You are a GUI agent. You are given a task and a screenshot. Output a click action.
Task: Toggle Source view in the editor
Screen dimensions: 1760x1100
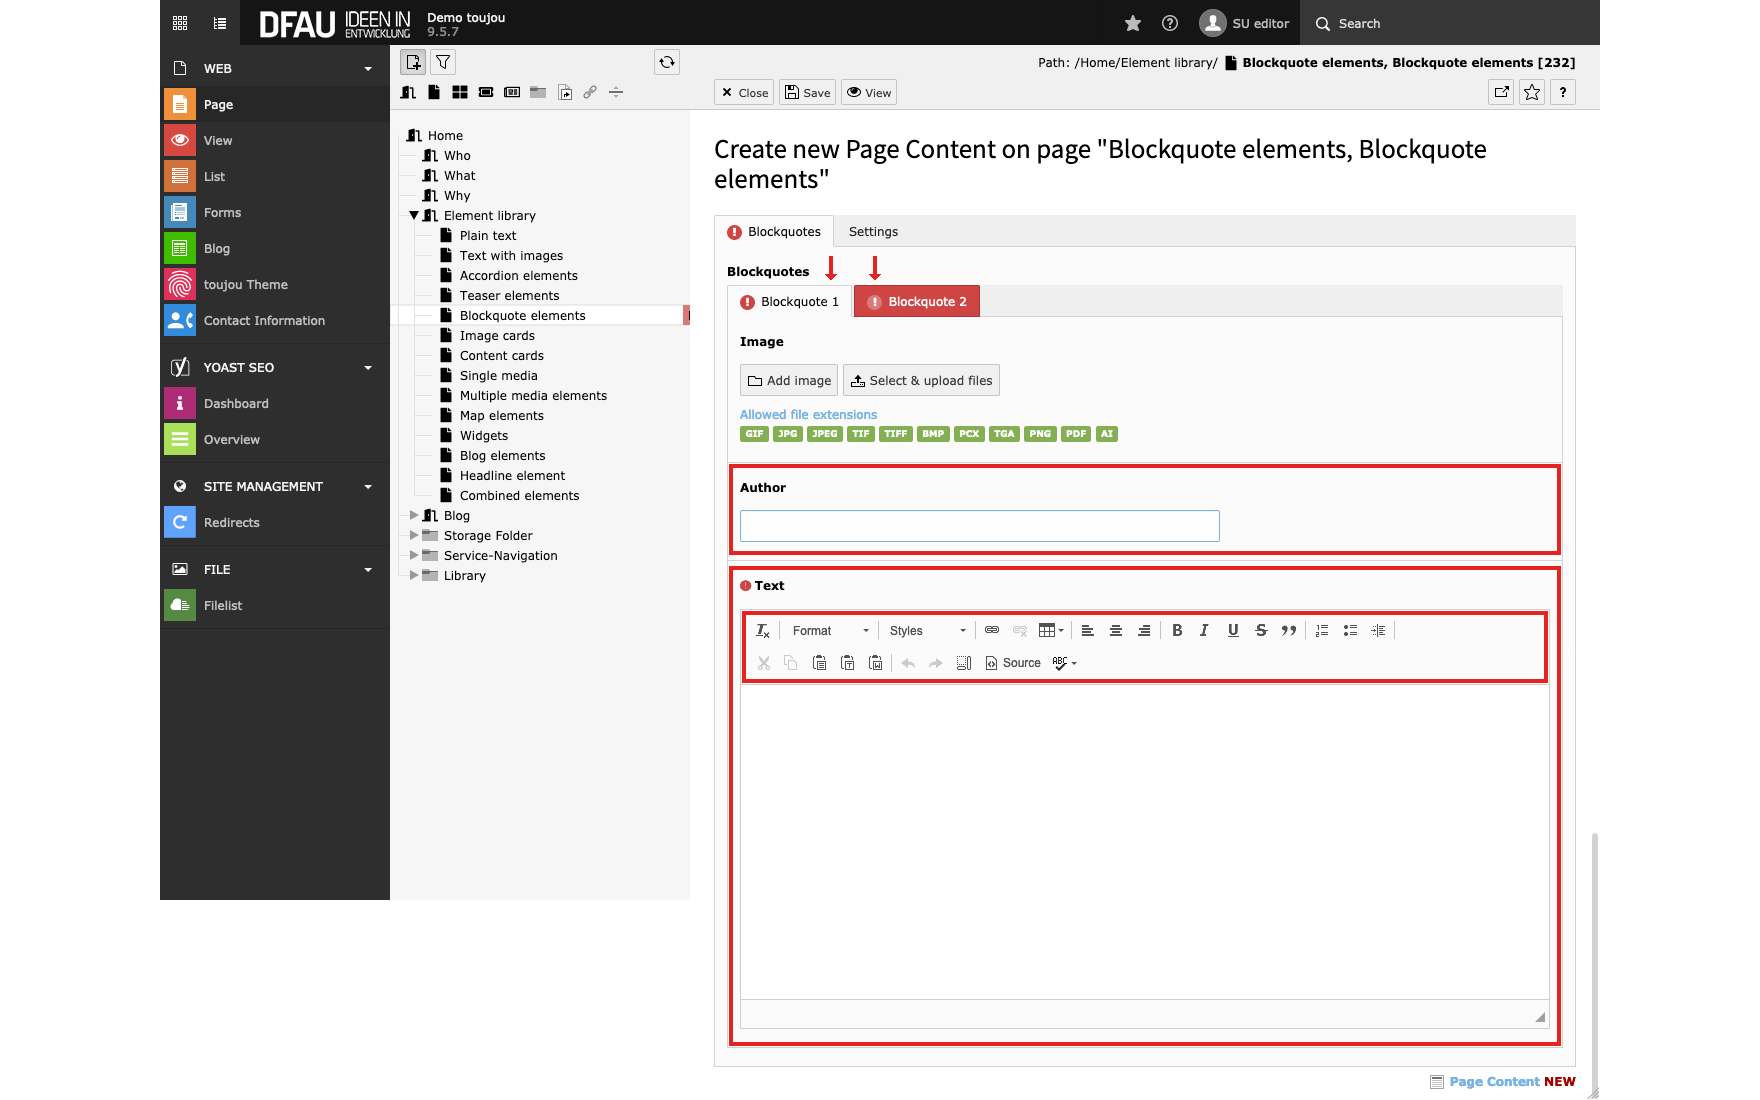[x=1013, y=663]
